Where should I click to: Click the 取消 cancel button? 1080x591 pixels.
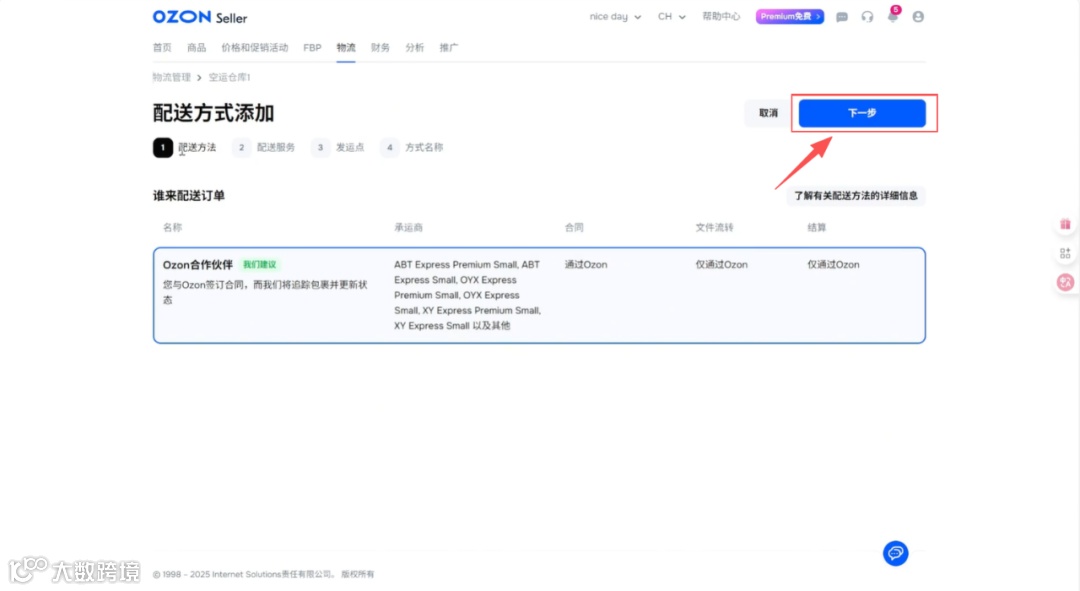[x=768, y=113]
